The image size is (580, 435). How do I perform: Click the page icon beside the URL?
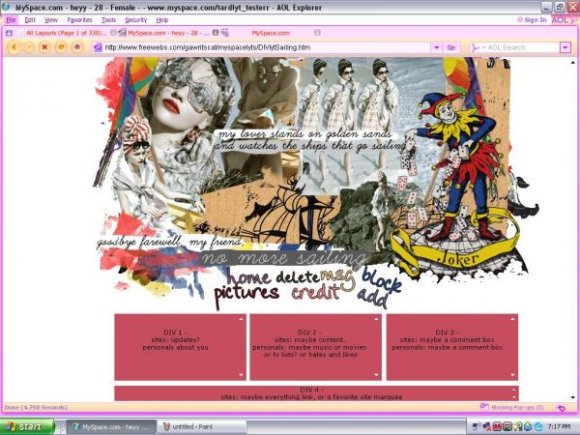click(x=98, y=47)
